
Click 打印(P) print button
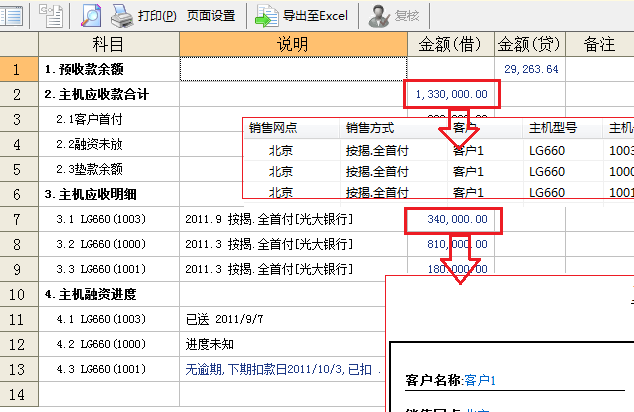157,16
